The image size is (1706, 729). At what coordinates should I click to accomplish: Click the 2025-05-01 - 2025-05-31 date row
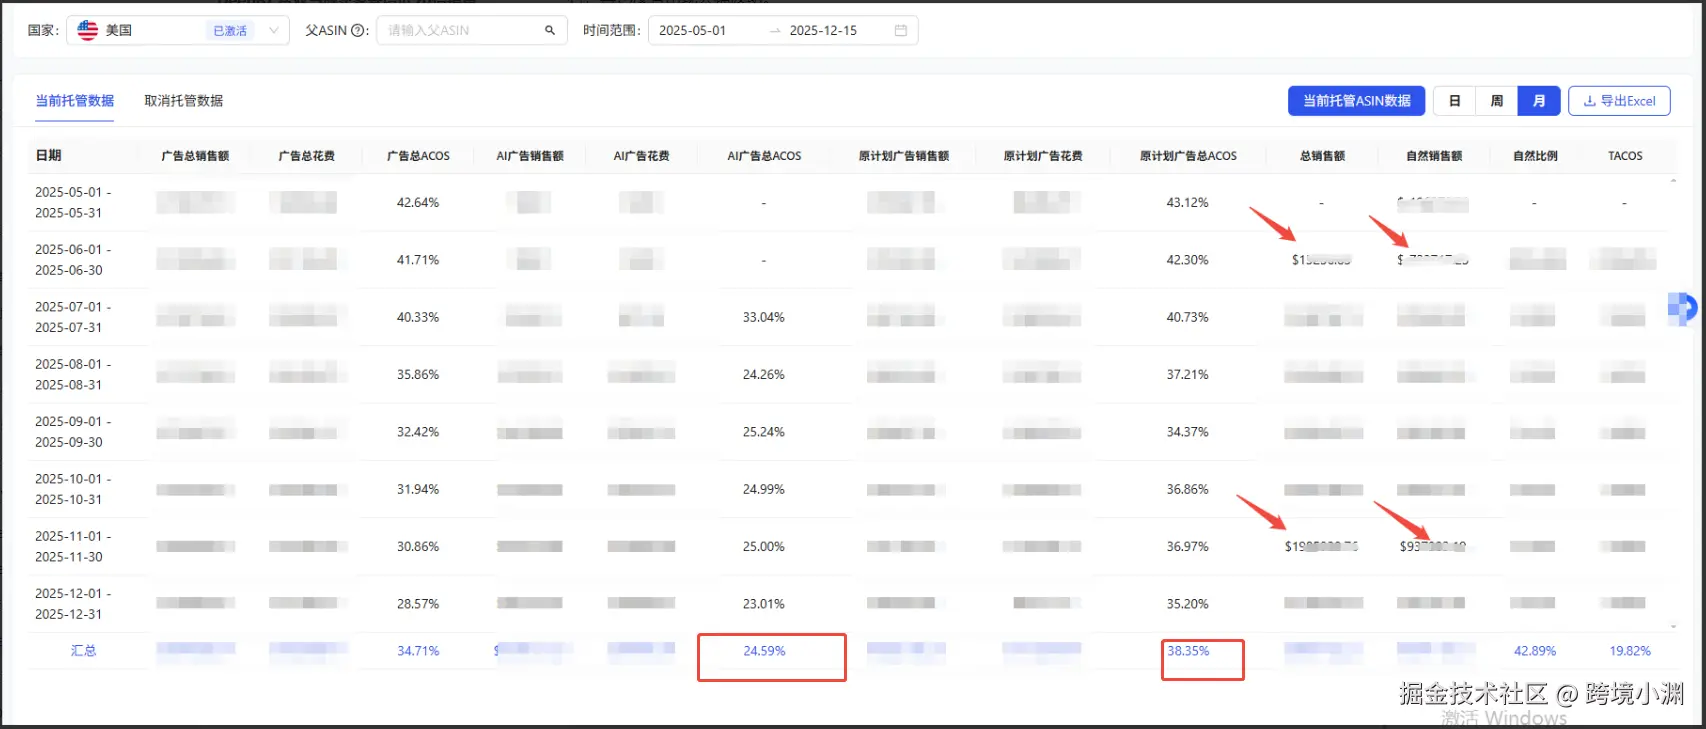(73, 202)
